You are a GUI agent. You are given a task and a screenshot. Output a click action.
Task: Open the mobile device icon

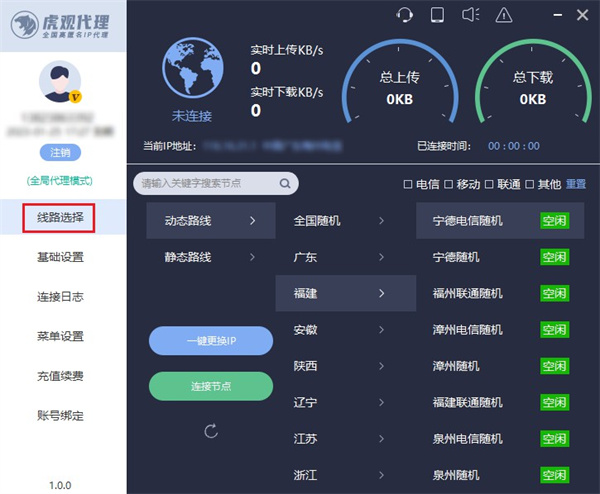pos(437,14)
